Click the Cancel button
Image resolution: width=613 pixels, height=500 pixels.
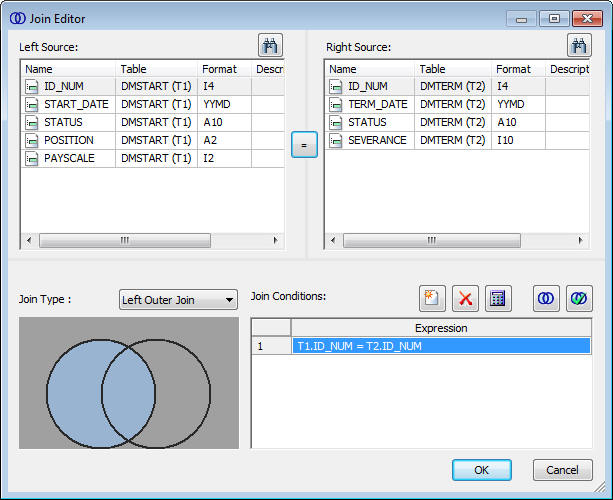[x=563, y=470]
